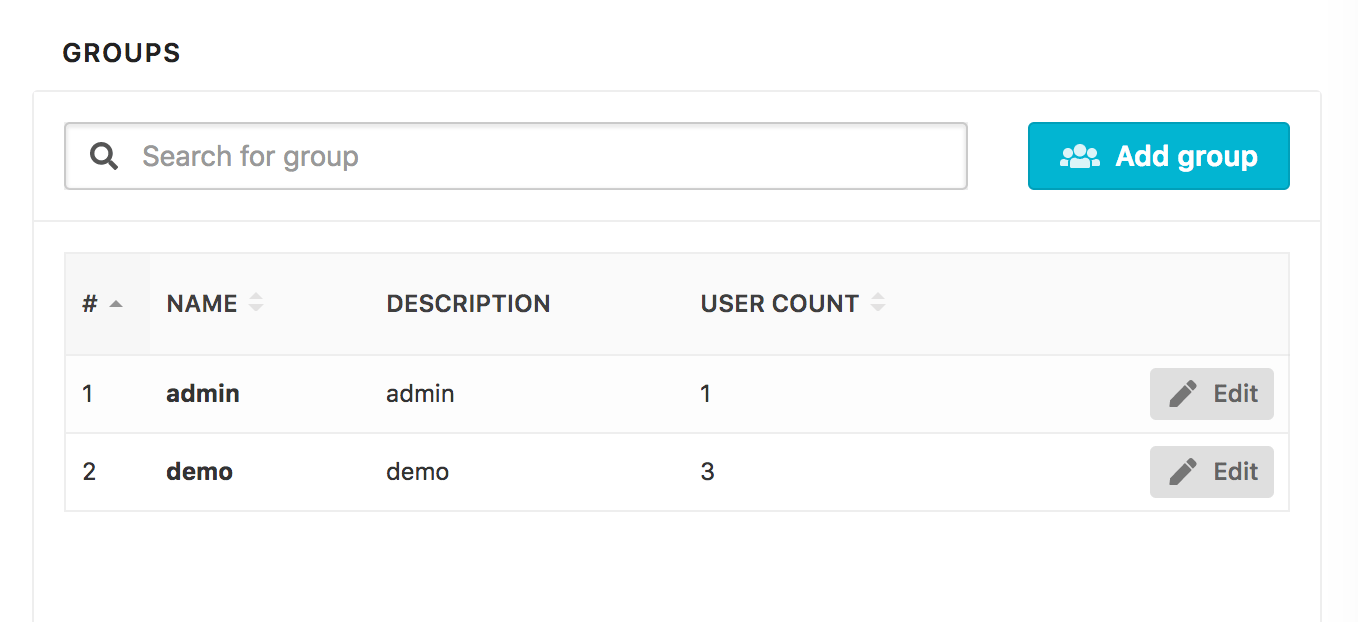Image resolution: width=1358 pixels, height=622 pixels.
Task: Click the Add group button
Action: (x=1158, y=156)
